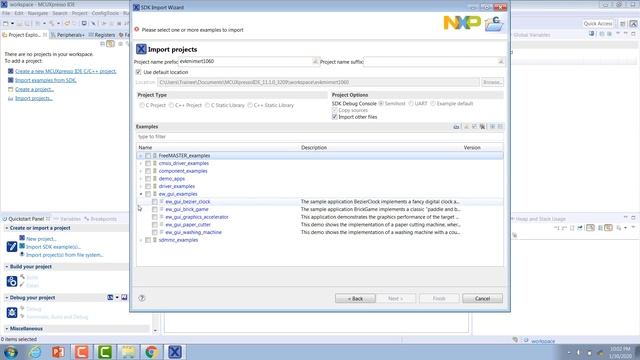
Task: Toggle the Use default location checkbox
Action: 138,72
